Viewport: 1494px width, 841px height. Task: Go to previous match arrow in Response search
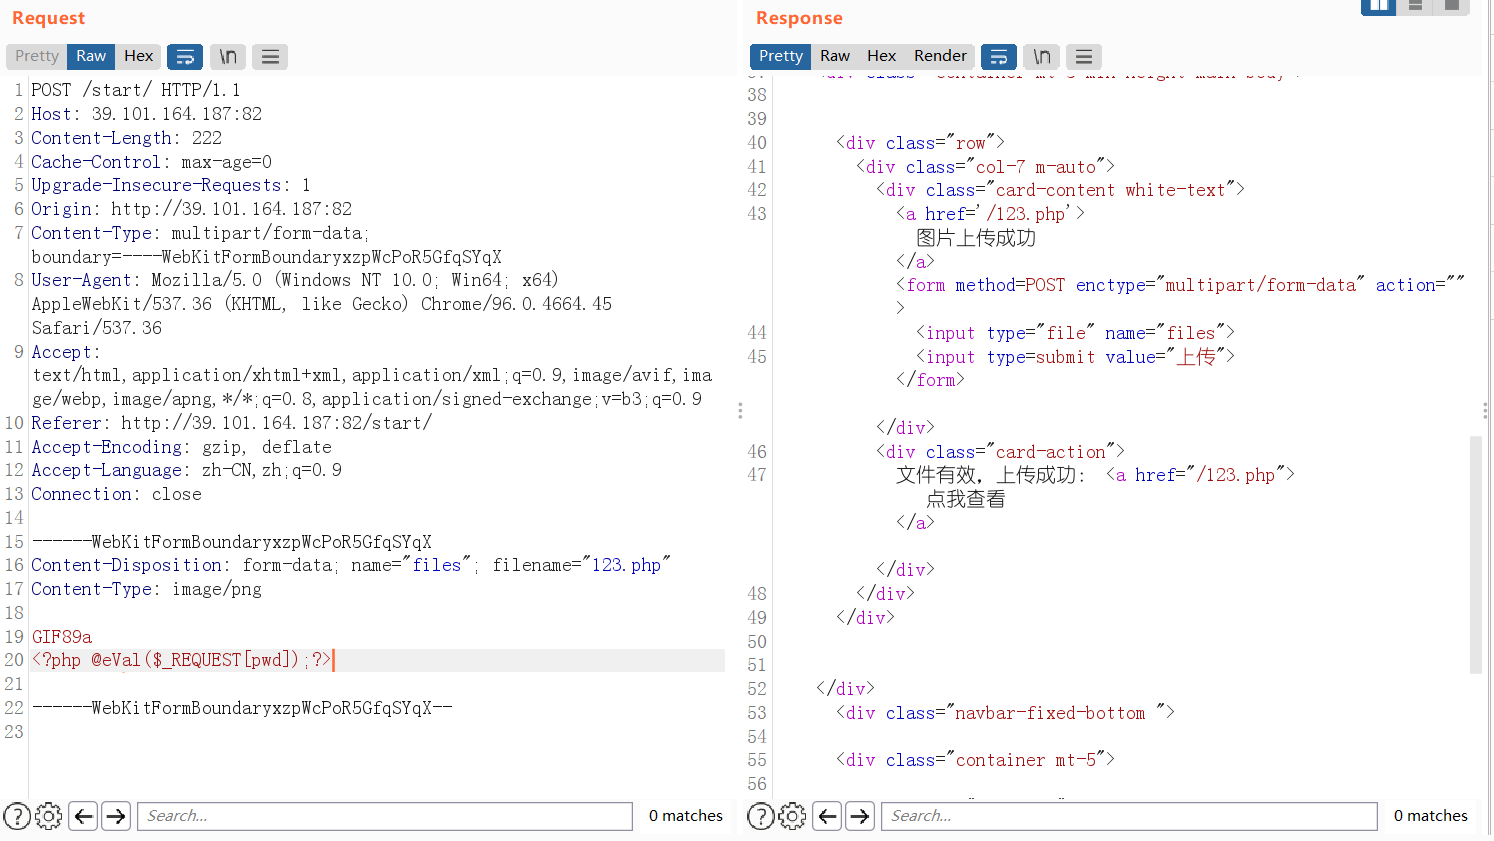[x=828, y=816]
